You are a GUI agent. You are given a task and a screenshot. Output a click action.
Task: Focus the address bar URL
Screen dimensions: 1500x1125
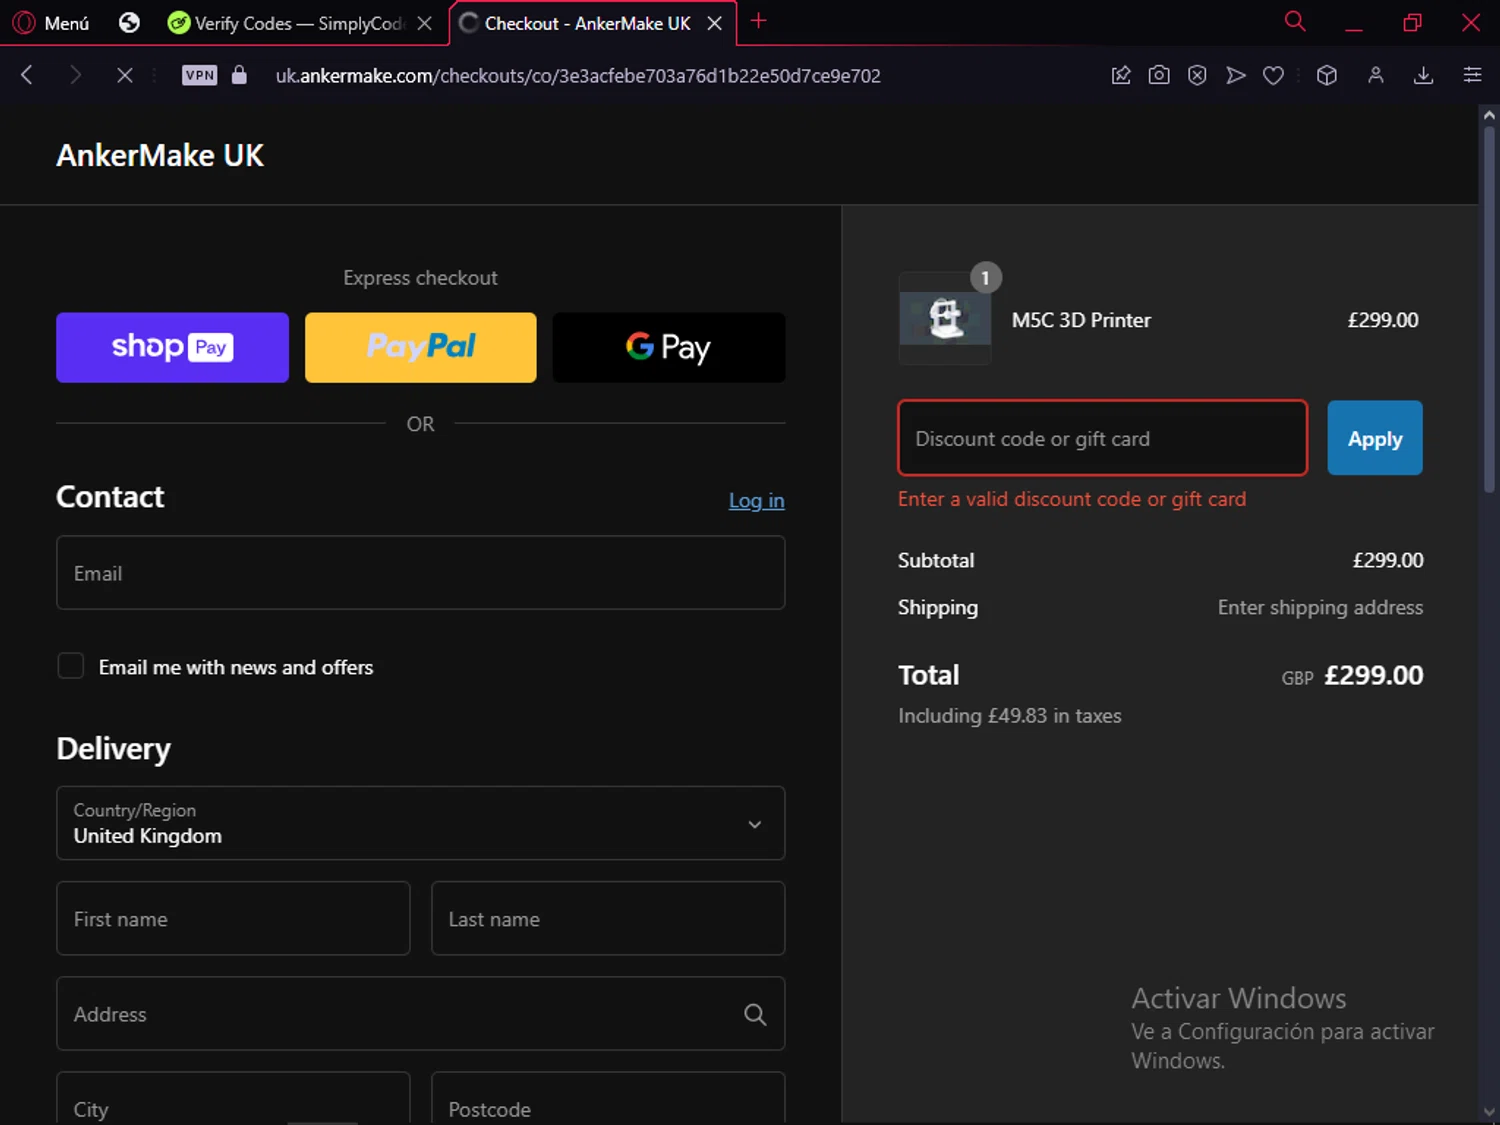[x=578, y=76]
